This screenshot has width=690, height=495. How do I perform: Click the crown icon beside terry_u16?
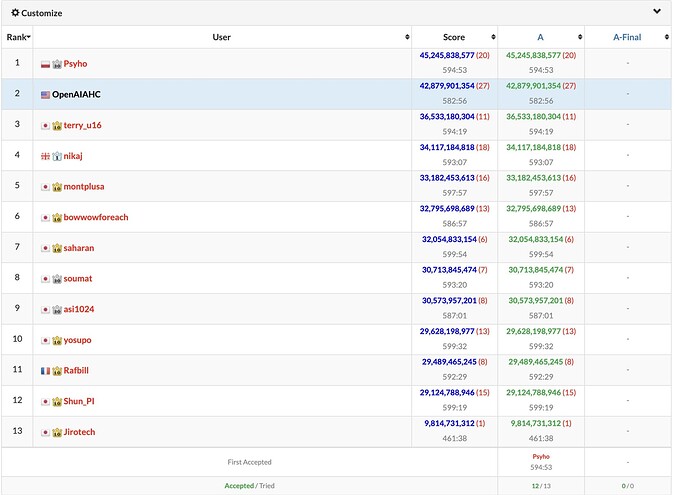(57, 126)
